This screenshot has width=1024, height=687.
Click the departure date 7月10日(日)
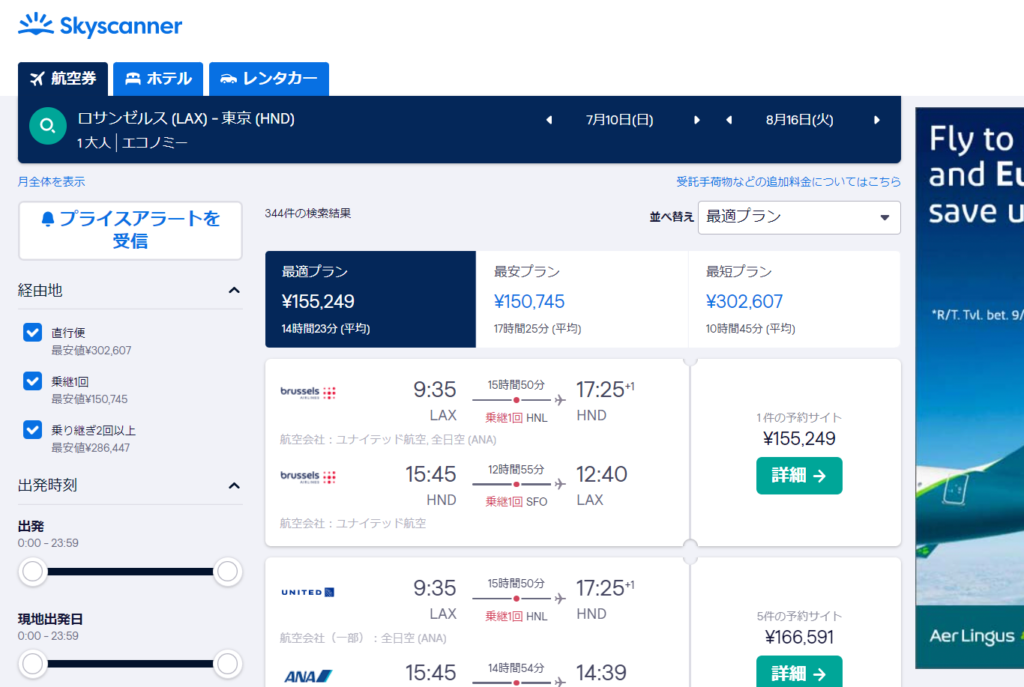[x=620, y=120]
